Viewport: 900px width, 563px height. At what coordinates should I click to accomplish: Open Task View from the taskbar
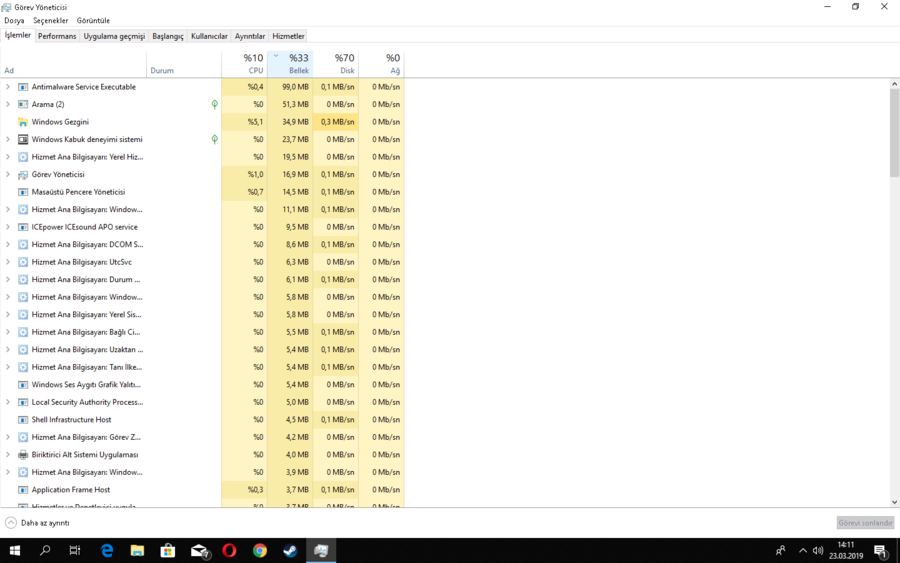click(75, 551)
